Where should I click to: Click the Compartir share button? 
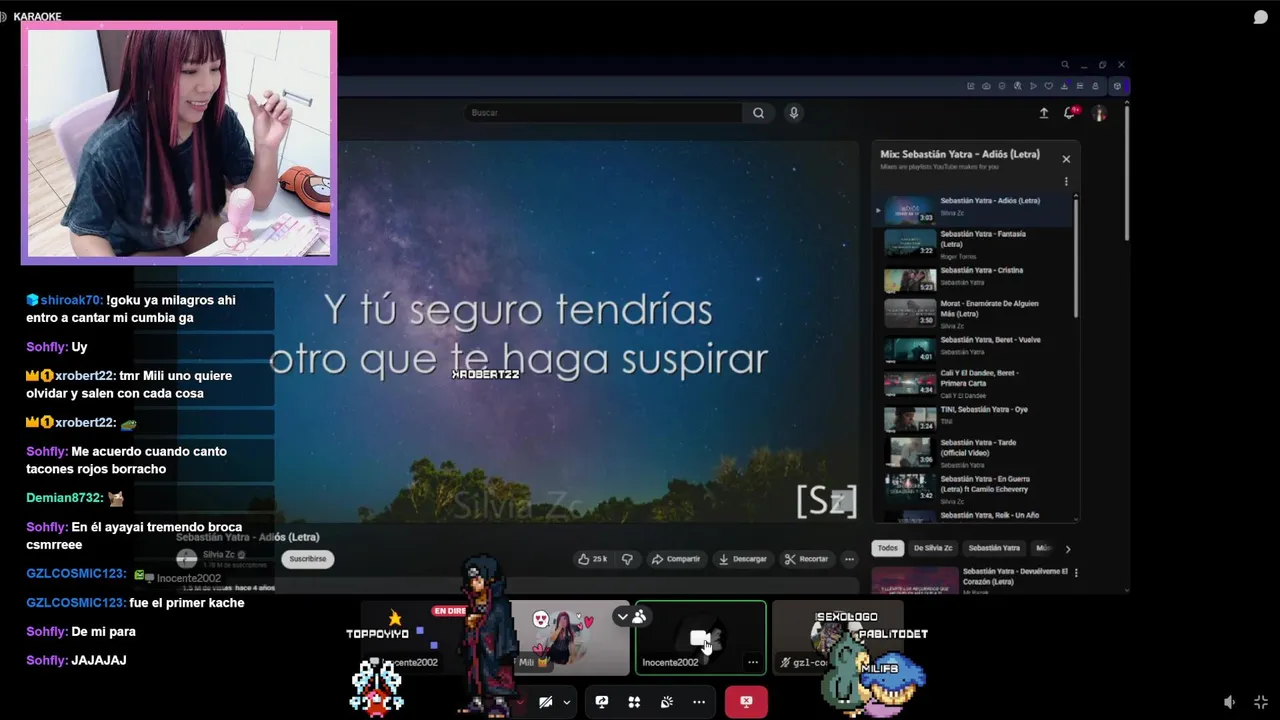(676, 559)
